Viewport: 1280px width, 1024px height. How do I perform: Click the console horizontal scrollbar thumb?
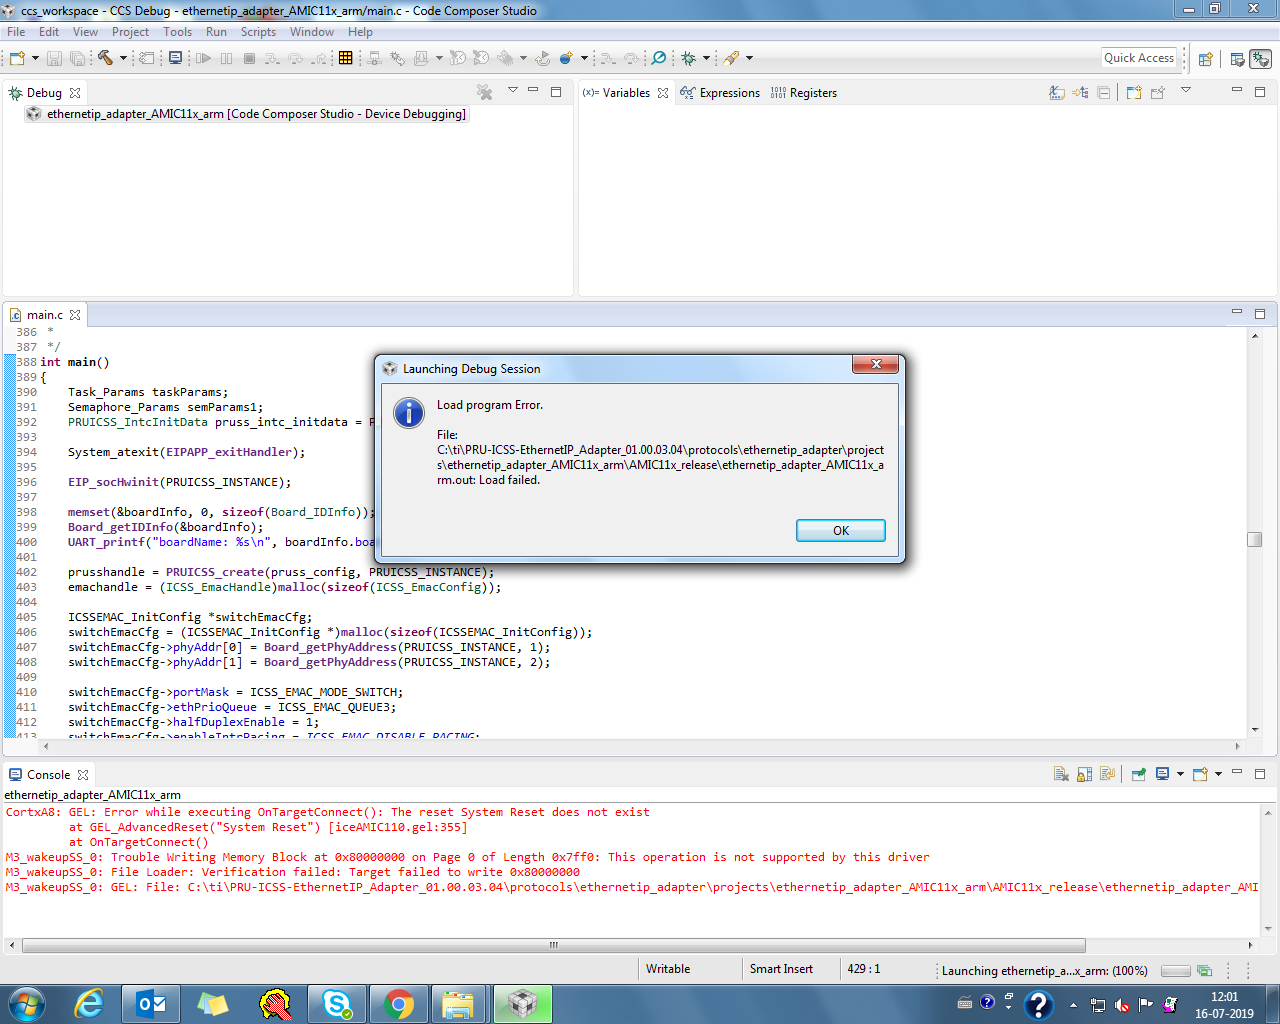click(553, 945)
